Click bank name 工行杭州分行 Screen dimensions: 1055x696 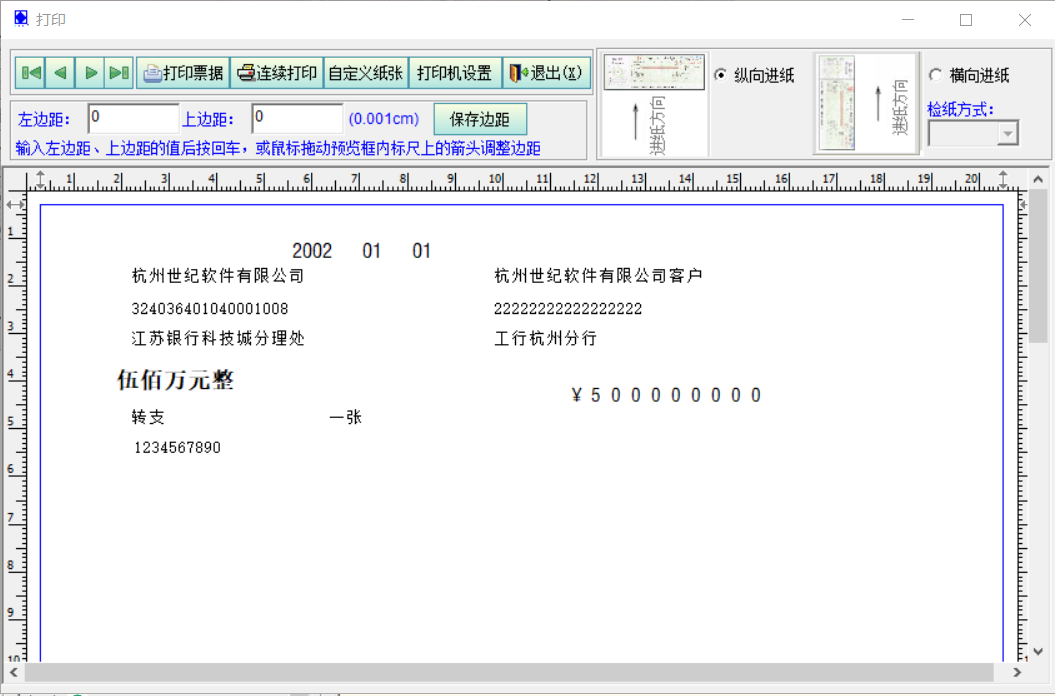click(545, 338)
